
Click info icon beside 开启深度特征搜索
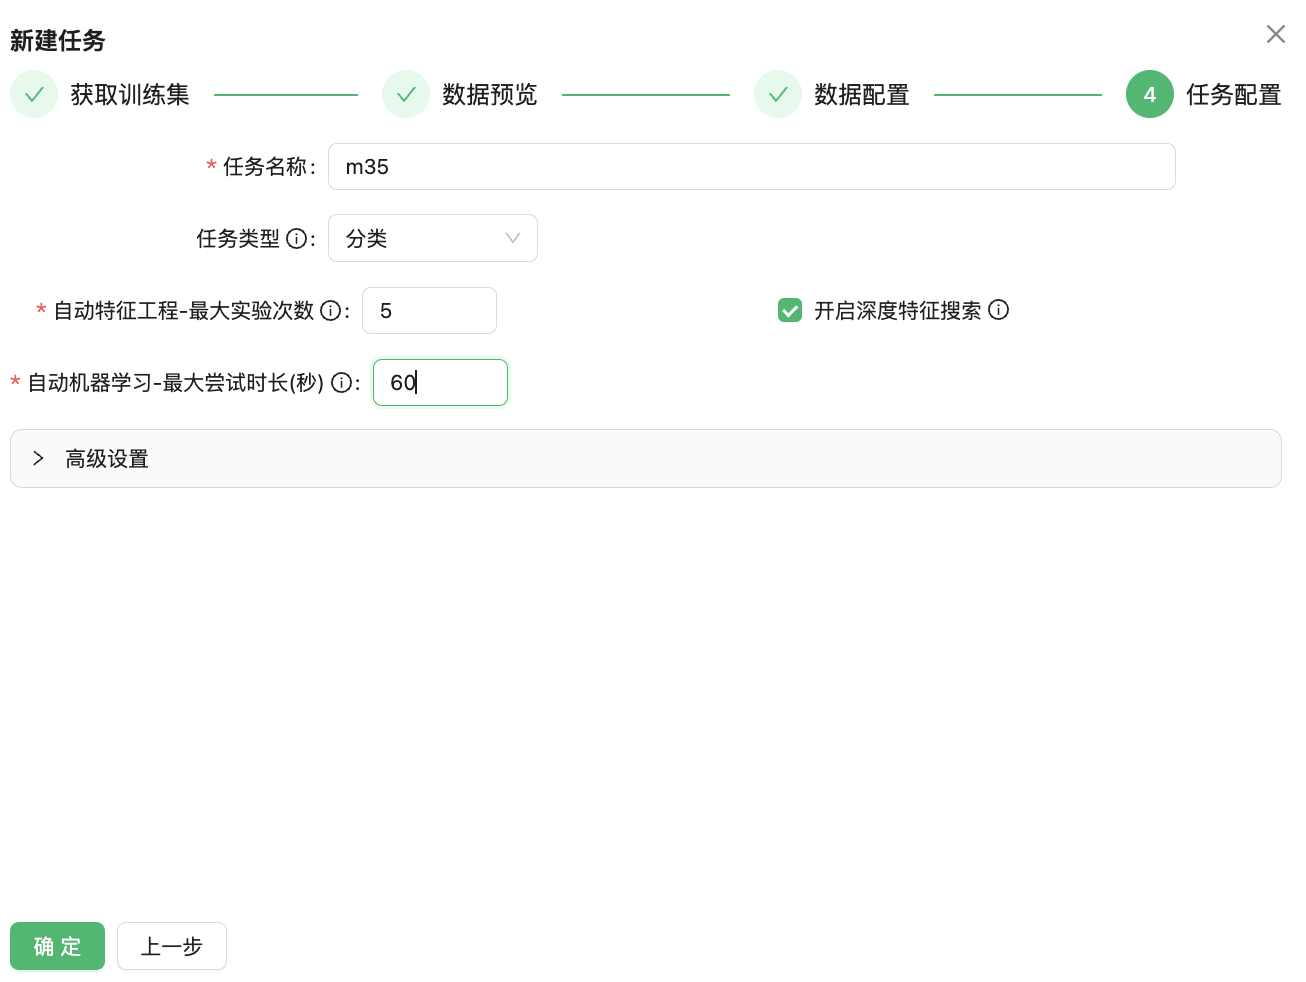click(998, 310)
